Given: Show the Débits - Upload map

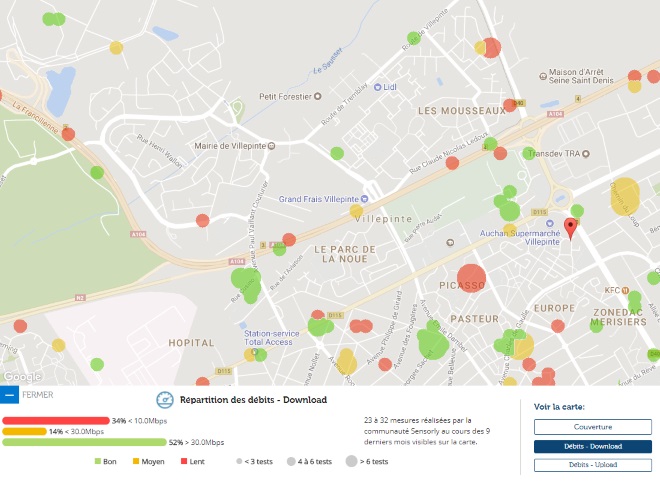Looking at the screenshot, I should [593, 465].
